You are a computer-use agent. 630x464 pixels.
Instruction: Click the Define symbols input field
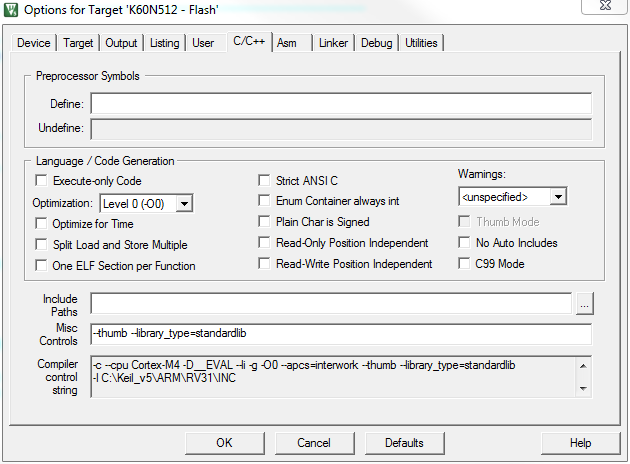[340, 104]
